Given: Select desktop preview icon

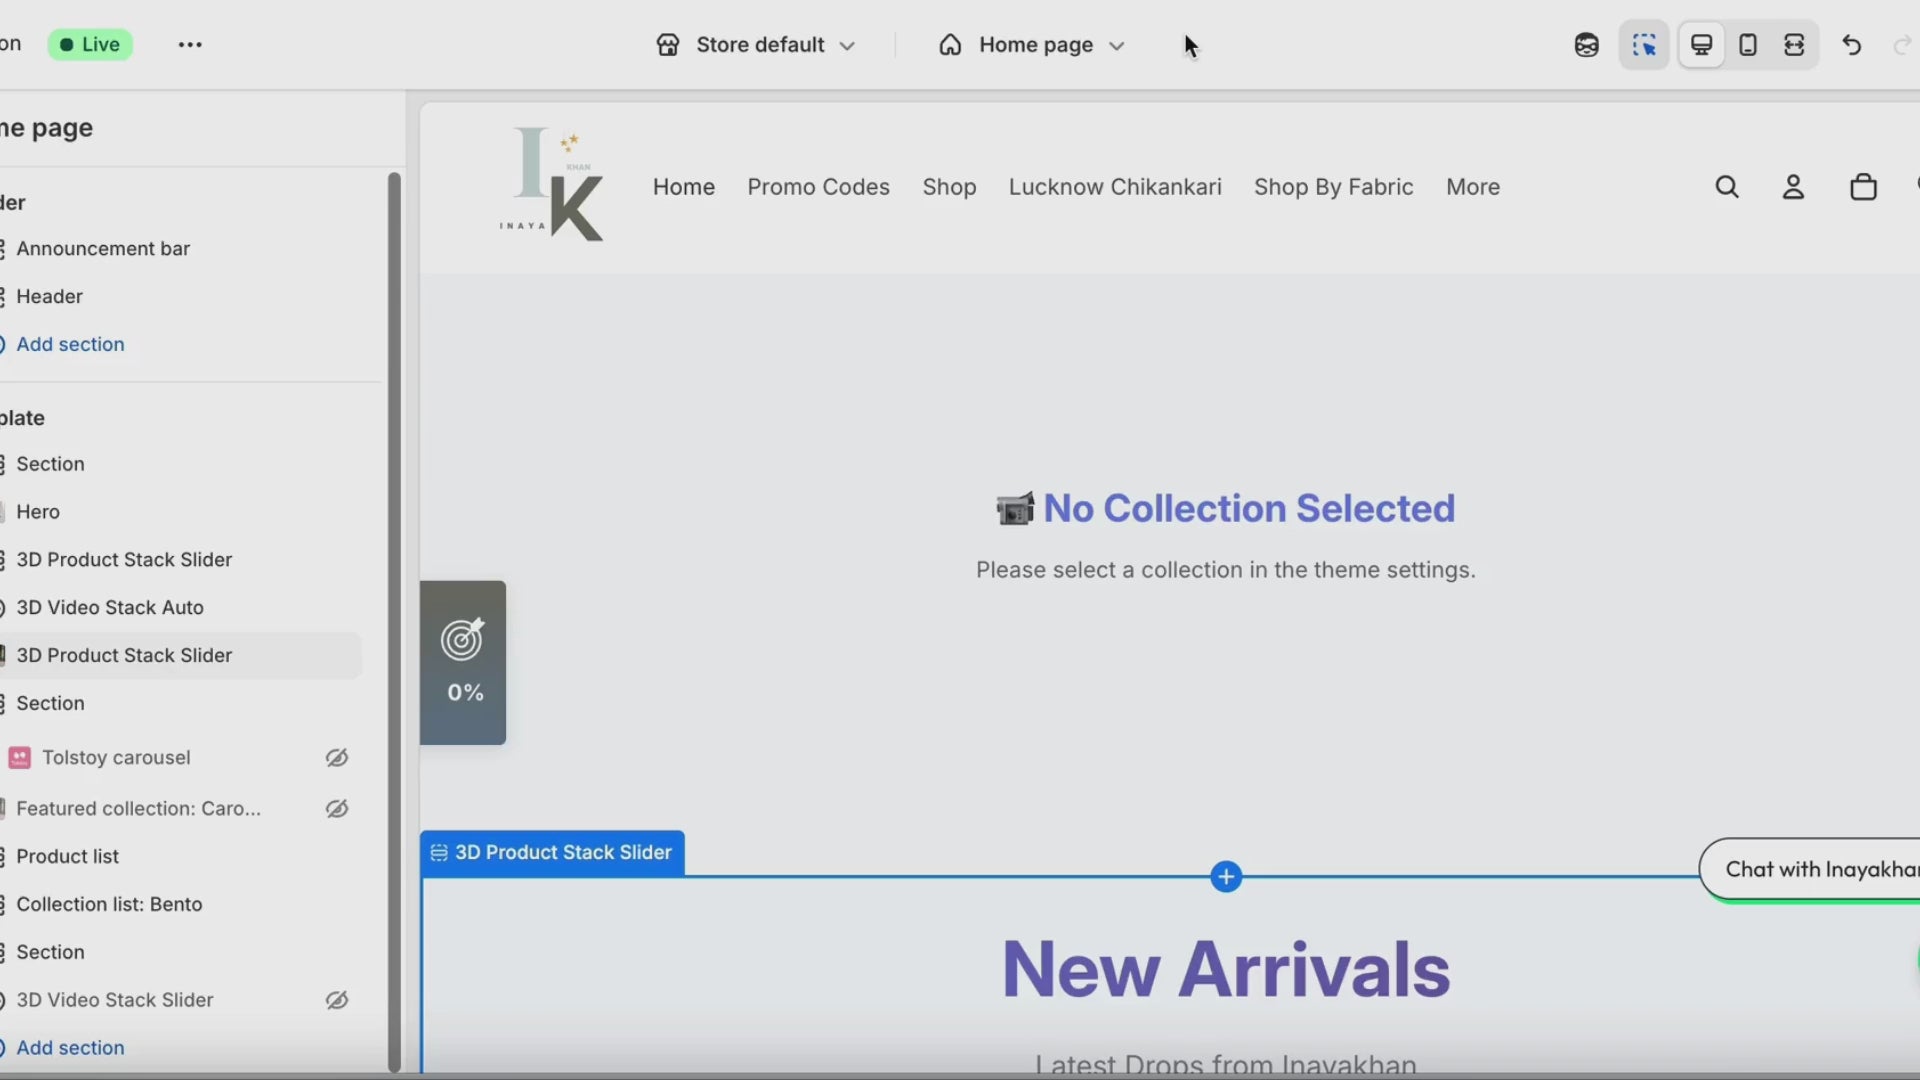Looking at the screenshot, I should point(1701,45).
